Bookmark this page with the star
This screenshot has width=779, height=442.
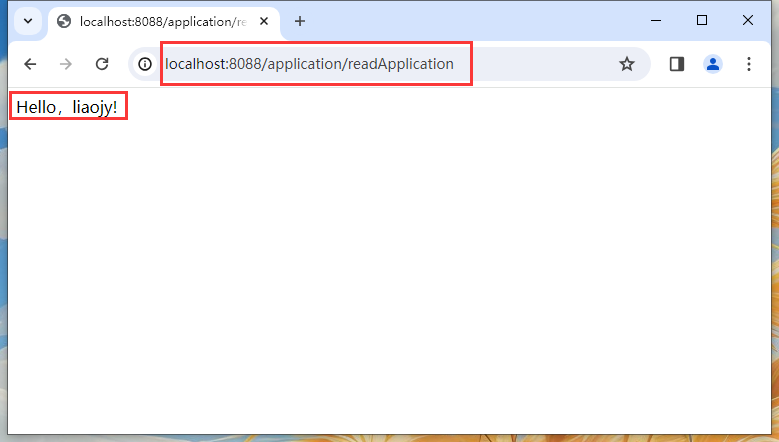coord(626,64)
